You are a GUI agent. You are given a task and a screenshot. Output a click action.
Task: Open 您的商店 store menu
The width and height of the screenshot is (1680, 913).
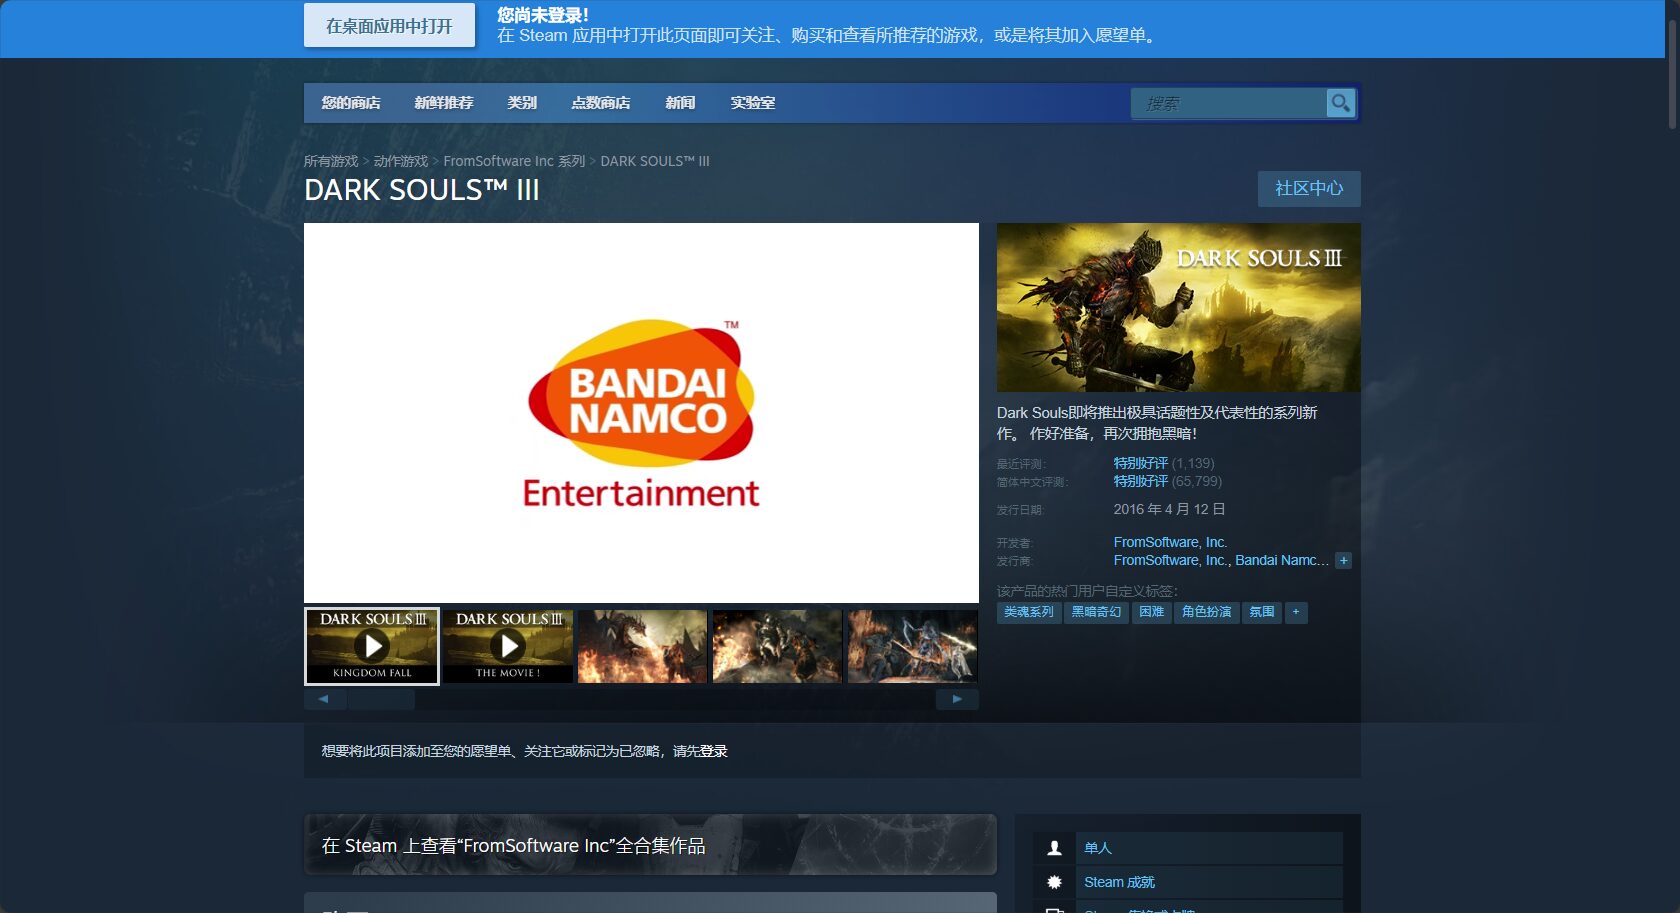coord(350,103)
